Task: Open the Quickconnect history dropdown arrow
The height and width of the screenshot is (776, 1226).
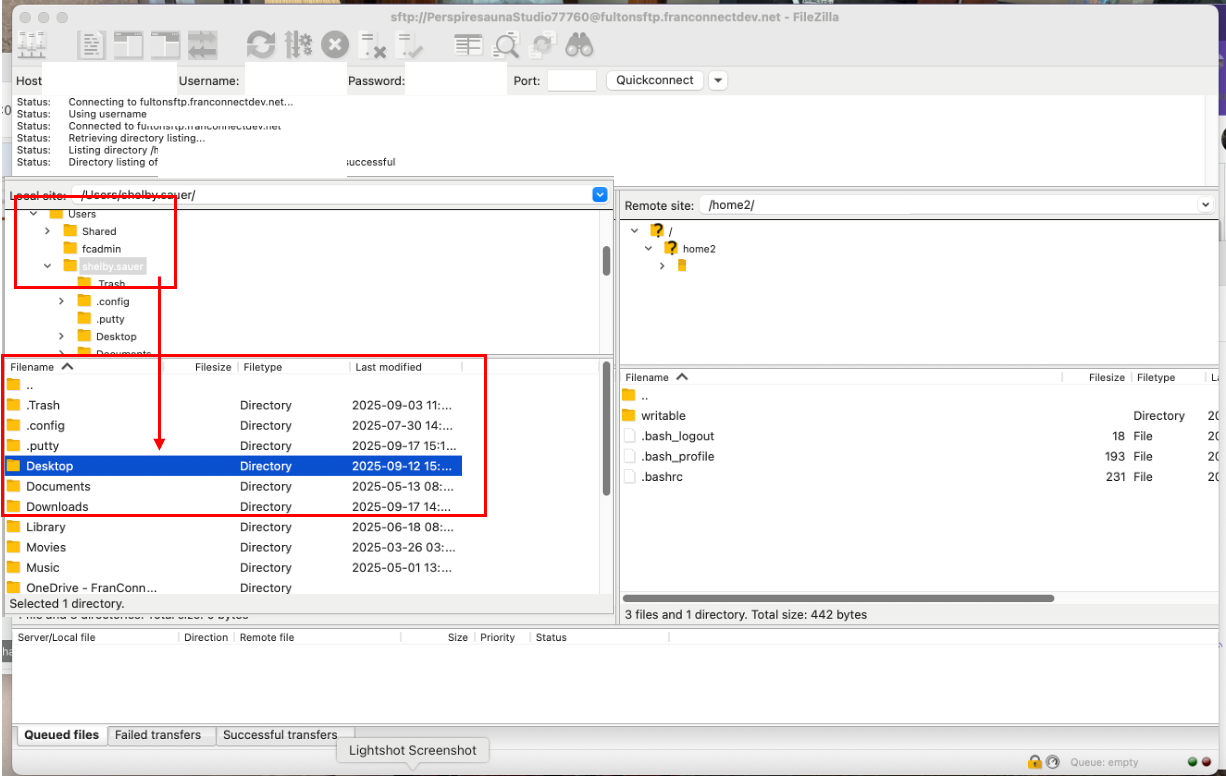Action: pyautogui.click(x=718, y=81)
